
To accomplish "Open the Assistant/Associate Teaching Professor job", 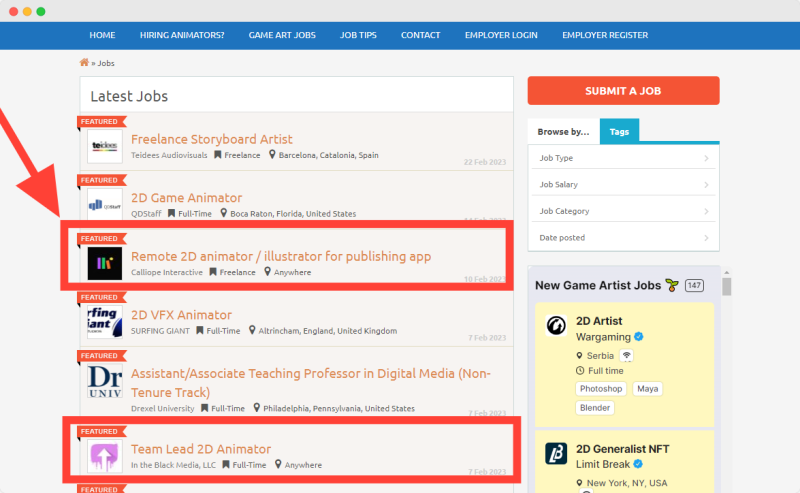I will [x=311, y=383].
